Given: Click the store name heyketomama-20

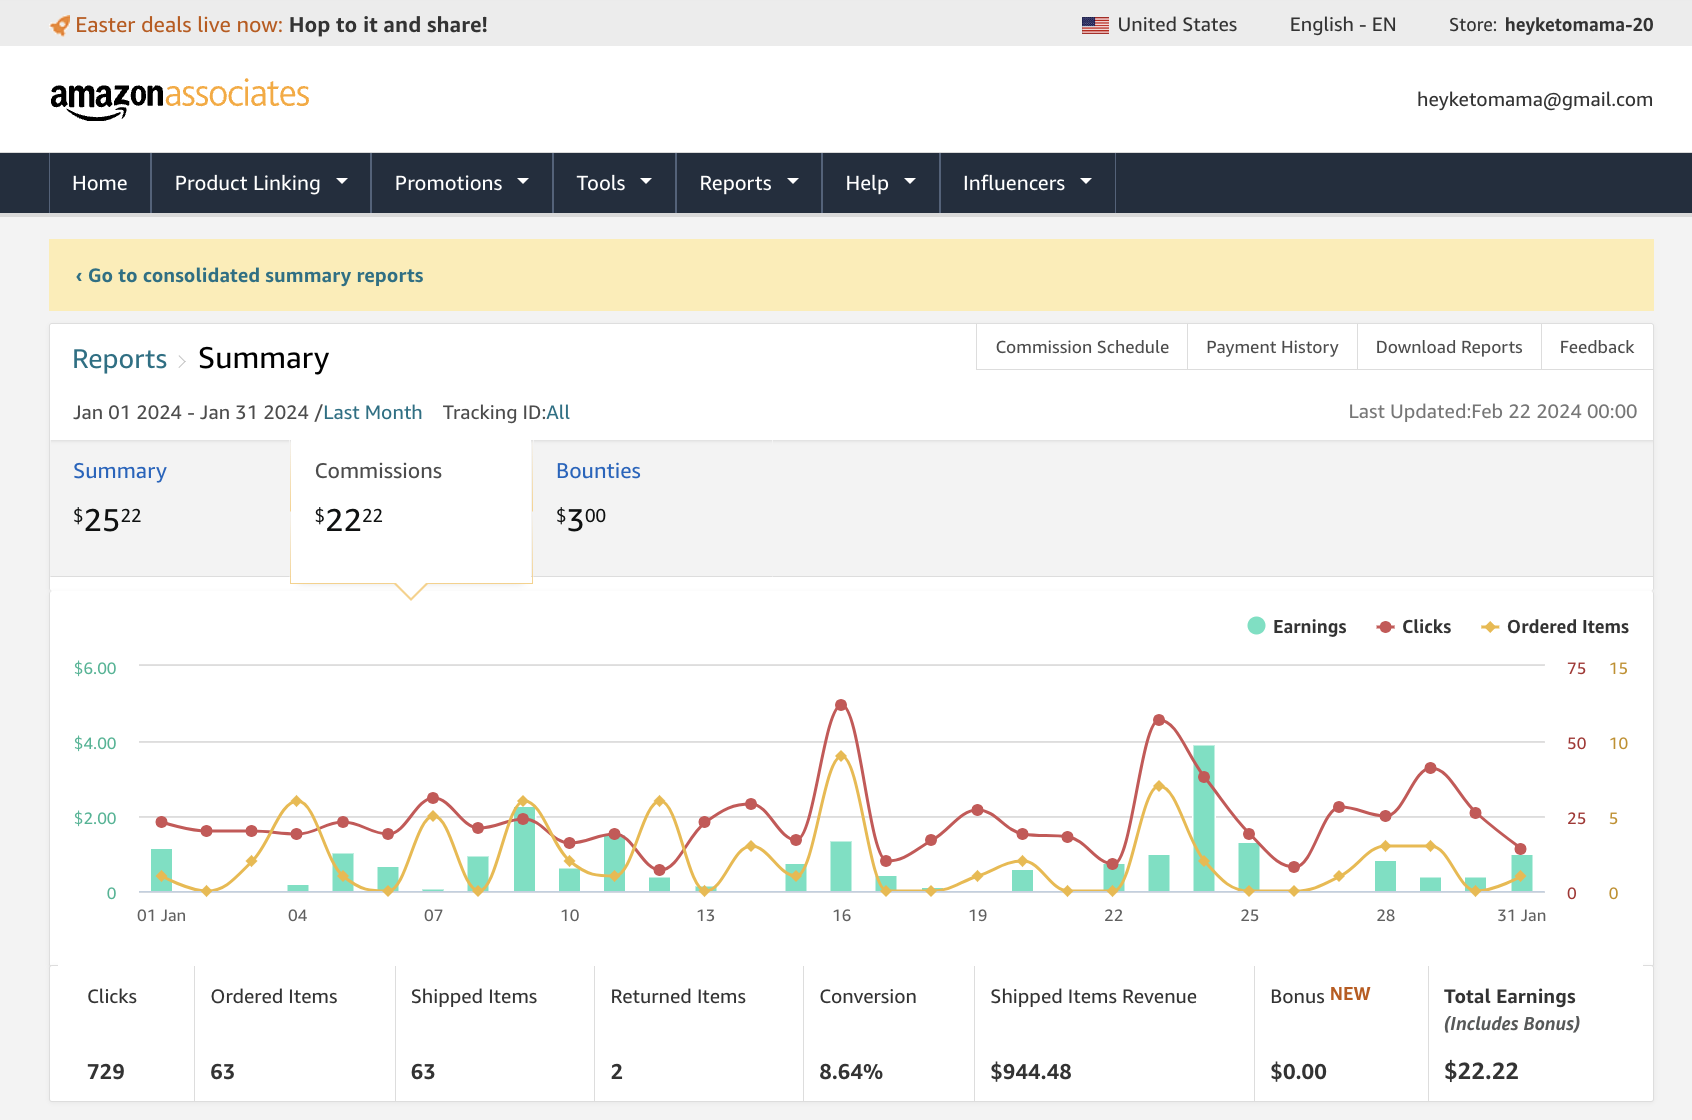Looking at the screenshot, I should [x=1578, y=25].
